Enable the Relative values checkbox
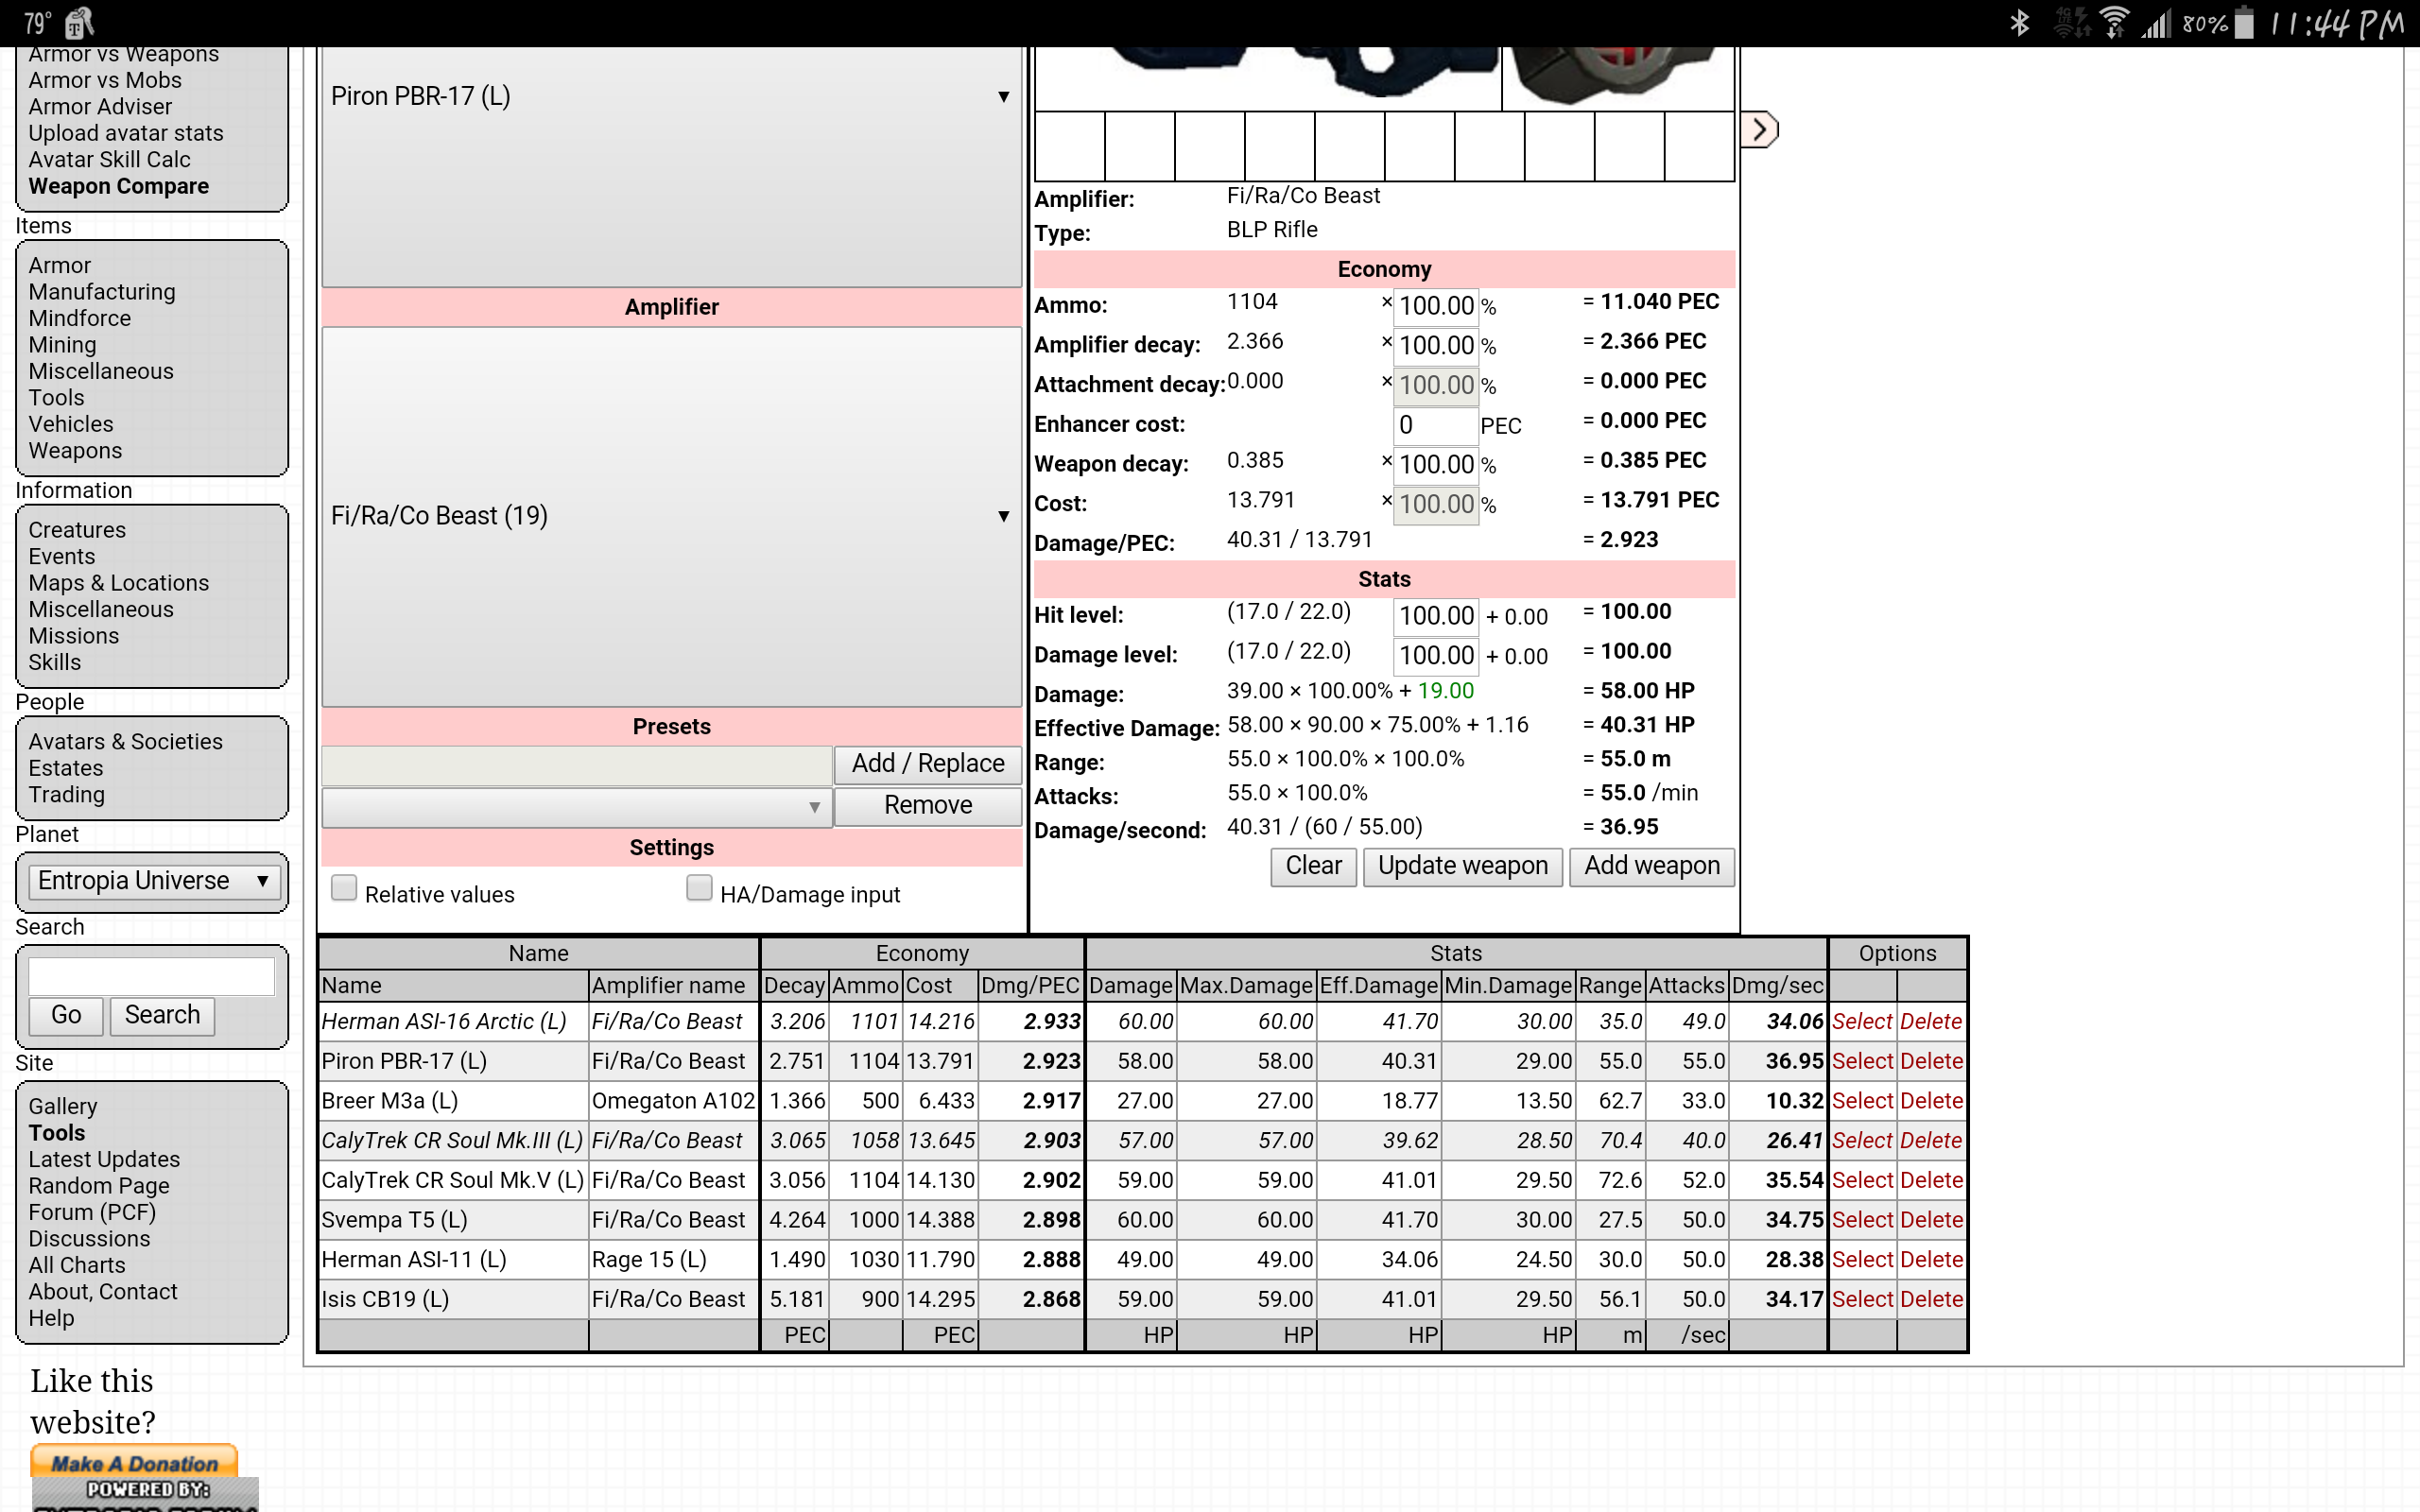The image size is (2420, 1512). (344, 888)
